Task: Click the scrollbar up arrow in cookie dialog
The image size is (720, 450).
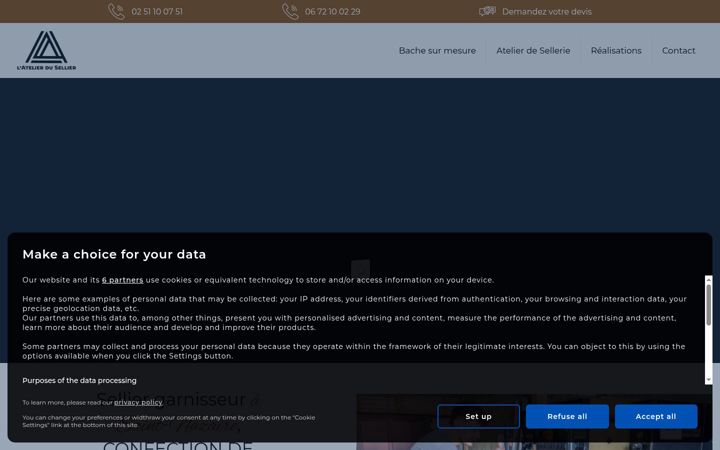Action: click(x=709, y=279)
